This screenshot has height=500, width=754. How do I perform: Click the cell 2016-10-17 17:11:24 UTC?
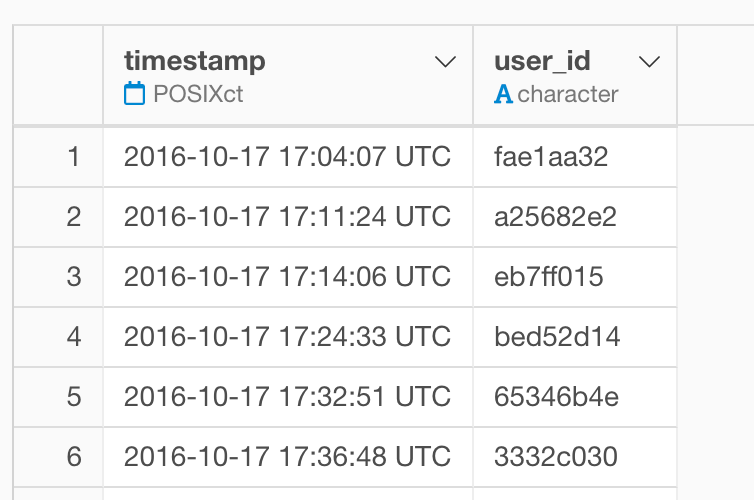point(288,217)
